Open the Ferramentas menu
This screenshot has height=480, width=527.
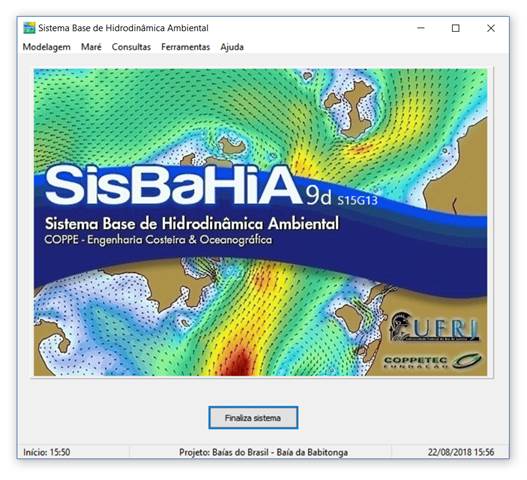click(186, 47)
